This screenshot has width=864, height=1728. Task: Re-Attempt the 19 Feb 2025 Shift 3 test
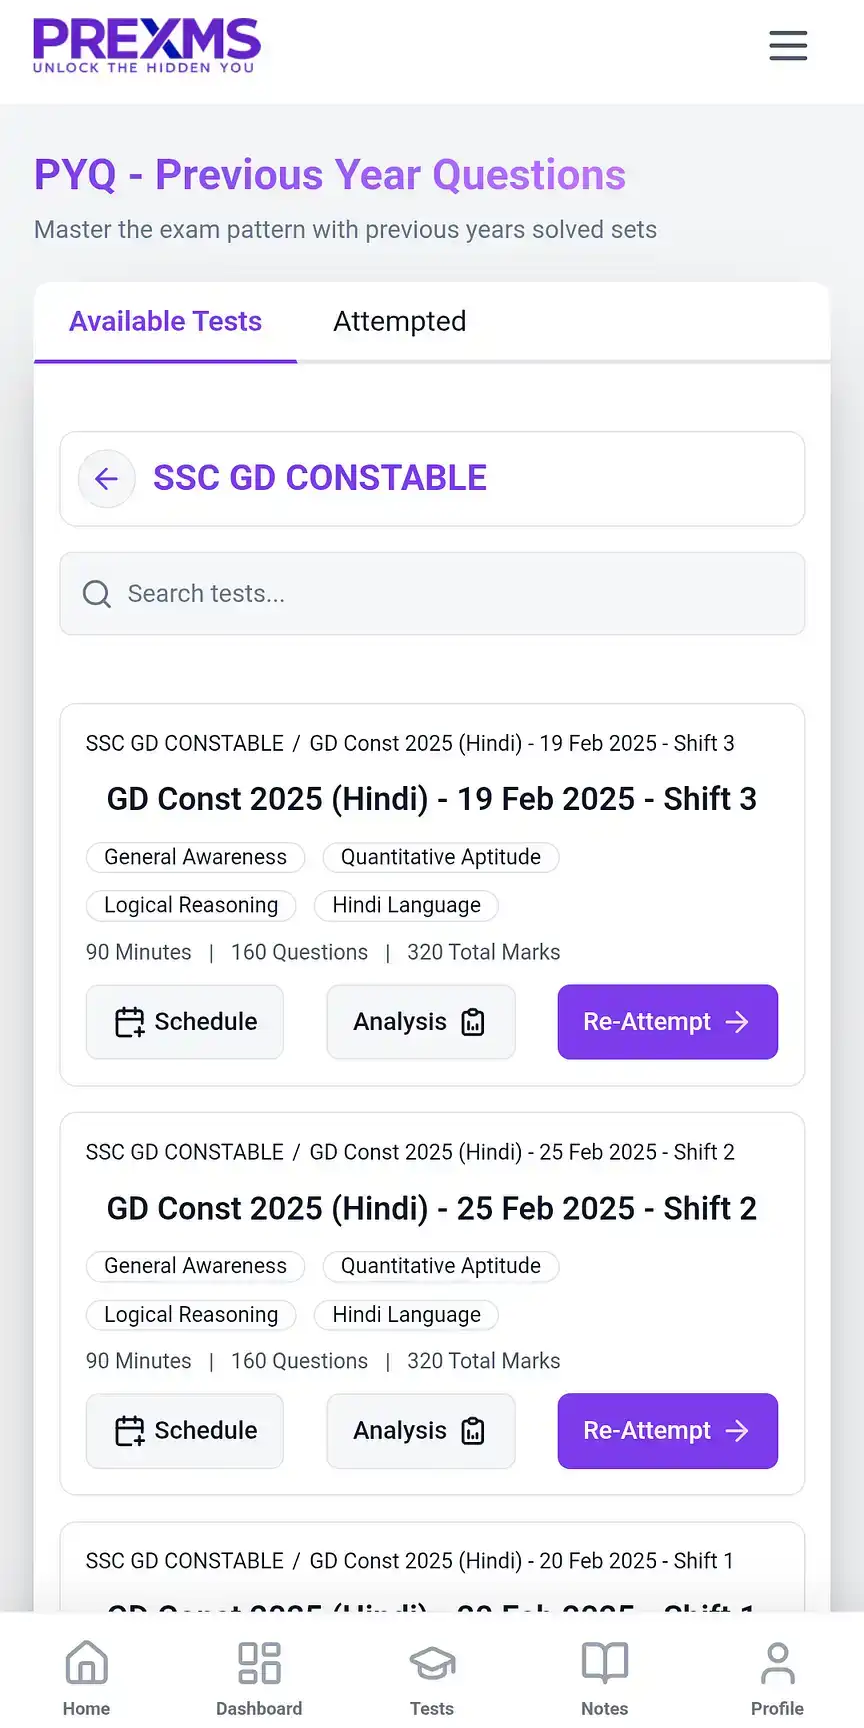point(667,1022)
